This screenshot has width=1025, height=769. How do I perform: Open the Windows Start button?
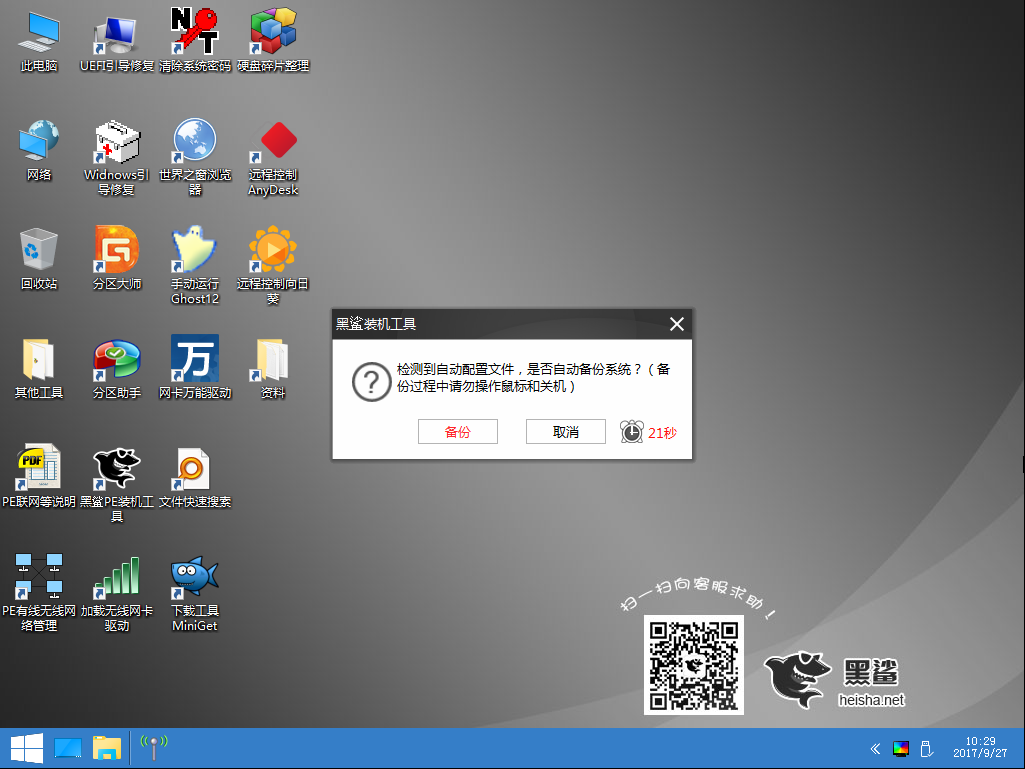25,748
